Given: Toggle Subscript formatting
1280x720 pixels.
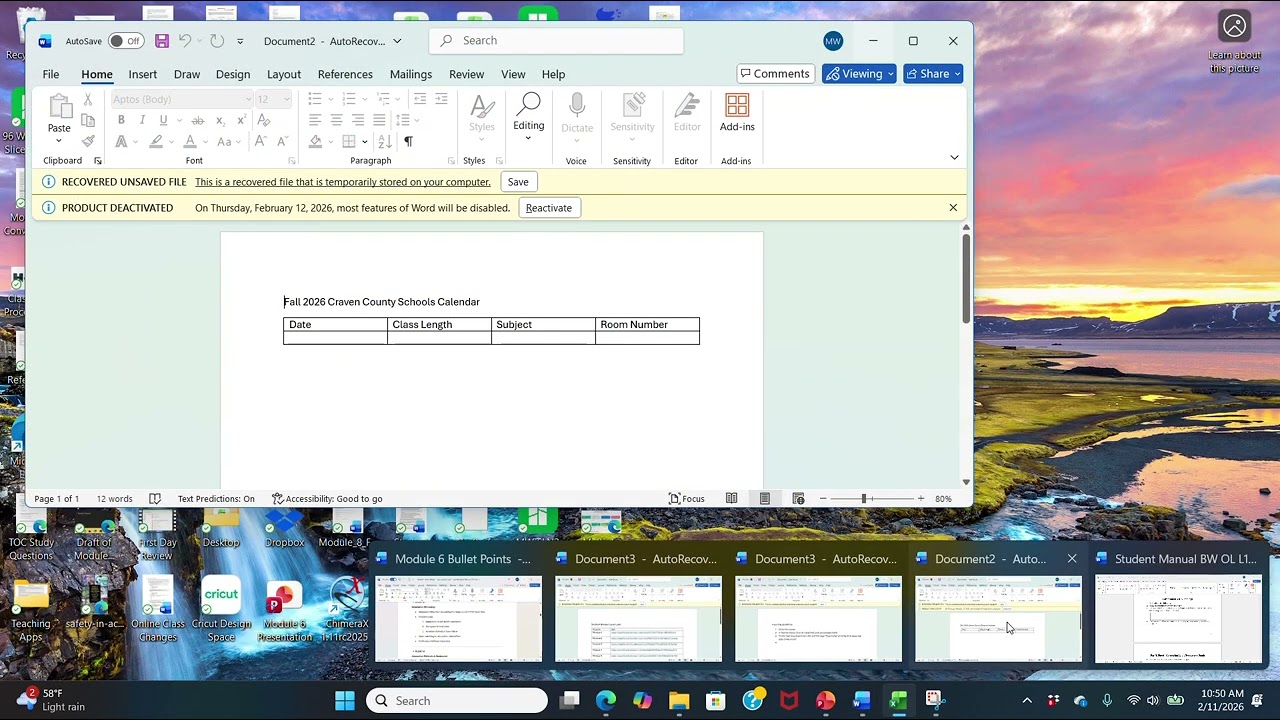Looking at the screenshot, I should coord(220,120).
